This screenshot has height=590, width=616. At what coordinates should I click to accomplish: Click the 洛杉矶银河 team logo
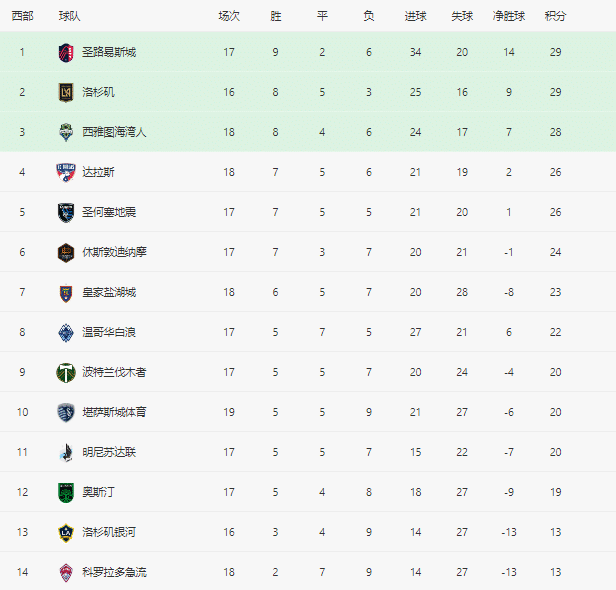66,532
